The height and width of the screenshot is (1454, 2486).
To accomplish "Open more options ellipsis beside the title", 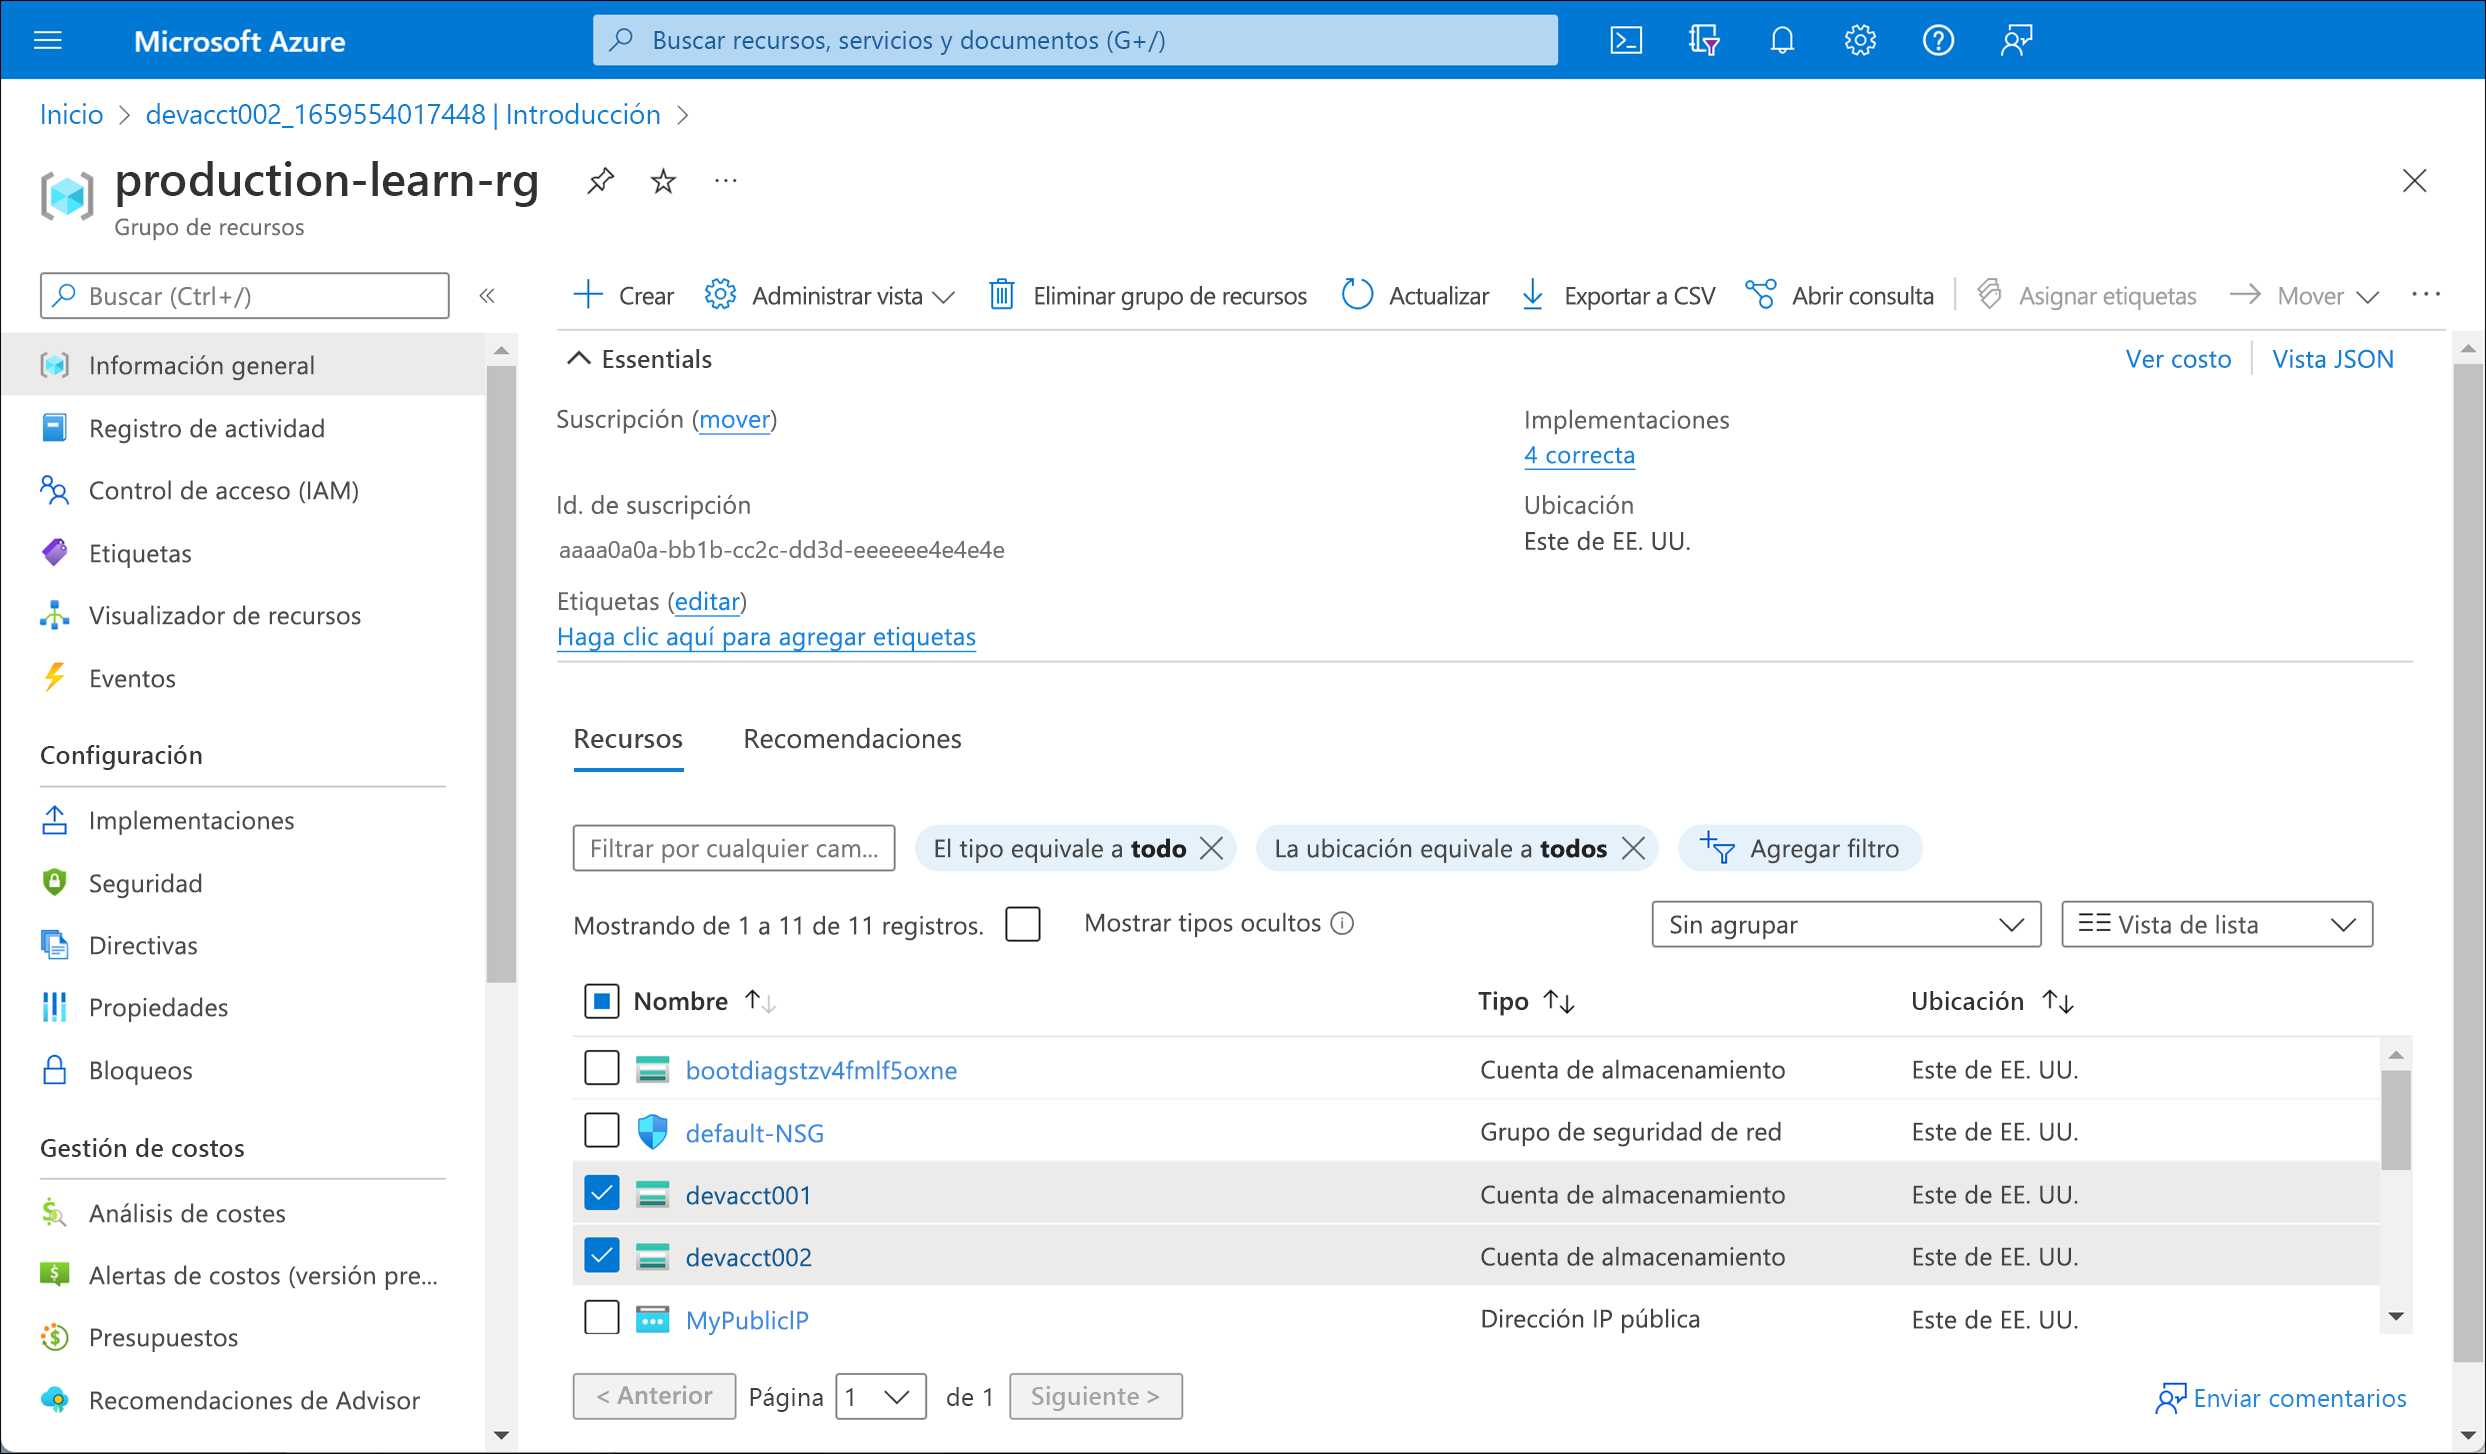I will tap(726, 181).
